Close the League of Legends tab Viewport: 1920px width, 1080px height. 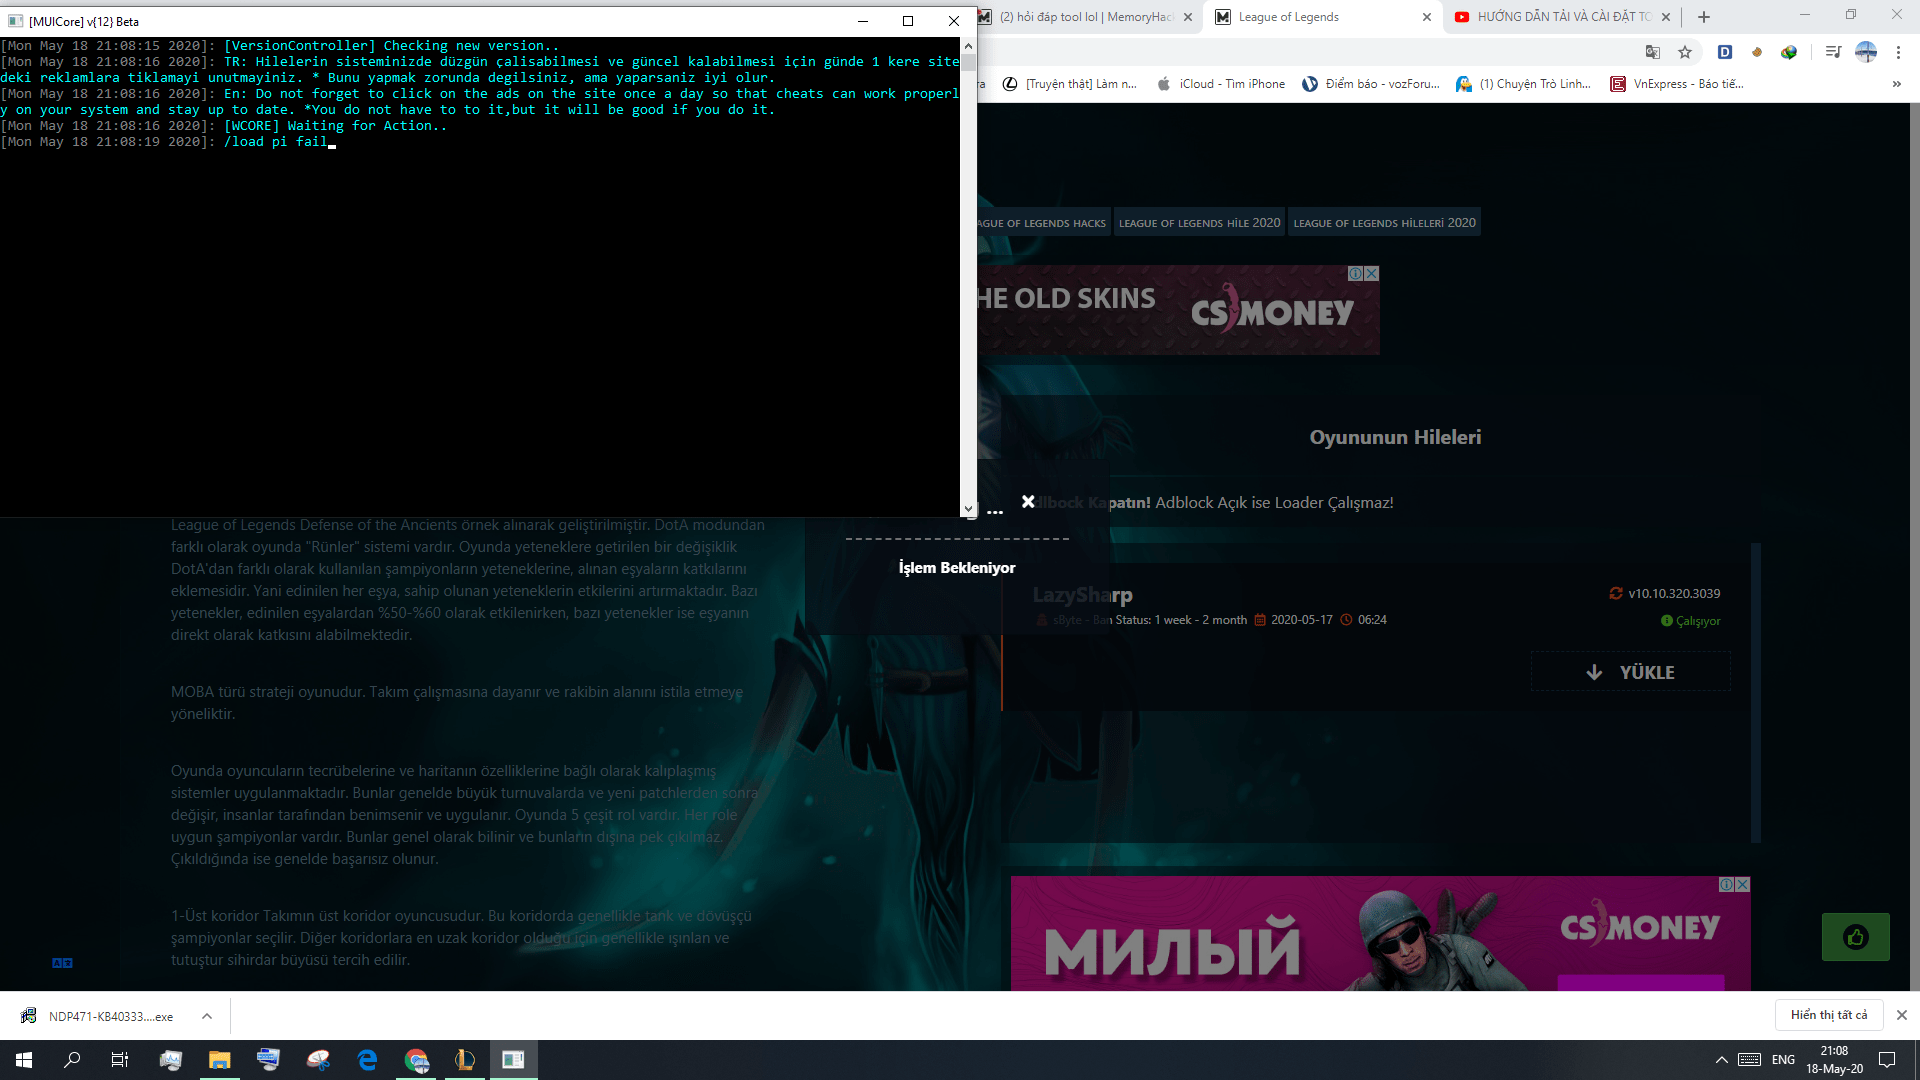tap(1427, 17)
